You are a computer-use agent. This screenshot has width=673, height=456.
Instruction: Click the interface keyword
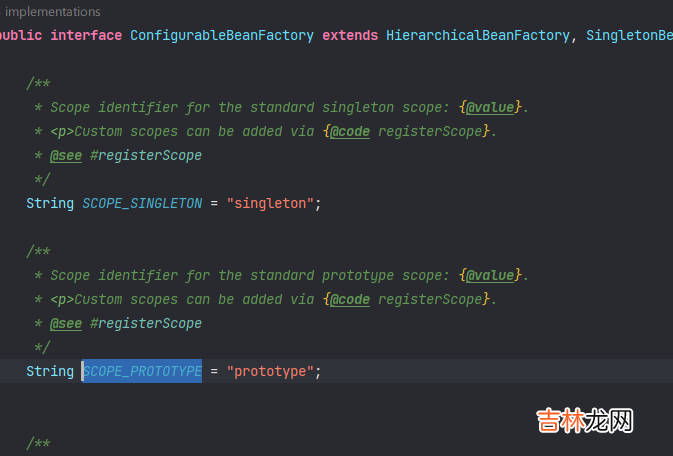86,35
